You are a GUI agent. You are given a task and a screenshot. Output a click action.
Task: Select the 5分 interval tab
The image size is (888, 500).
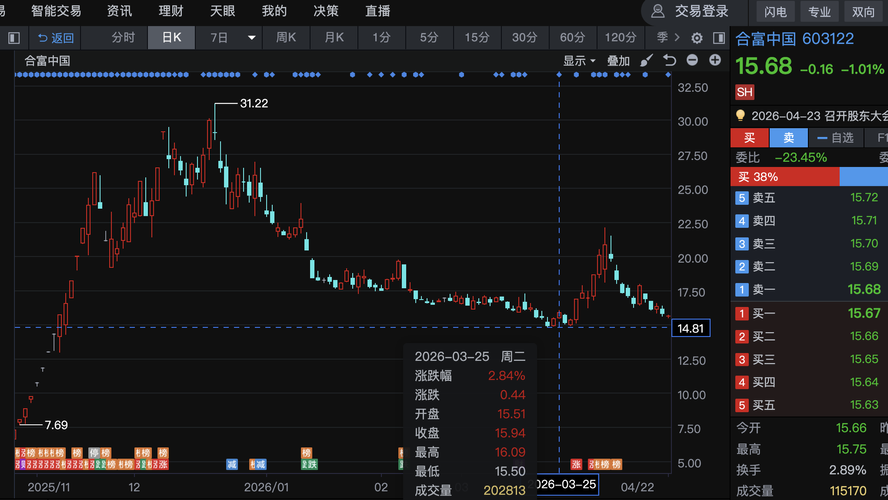429,38
